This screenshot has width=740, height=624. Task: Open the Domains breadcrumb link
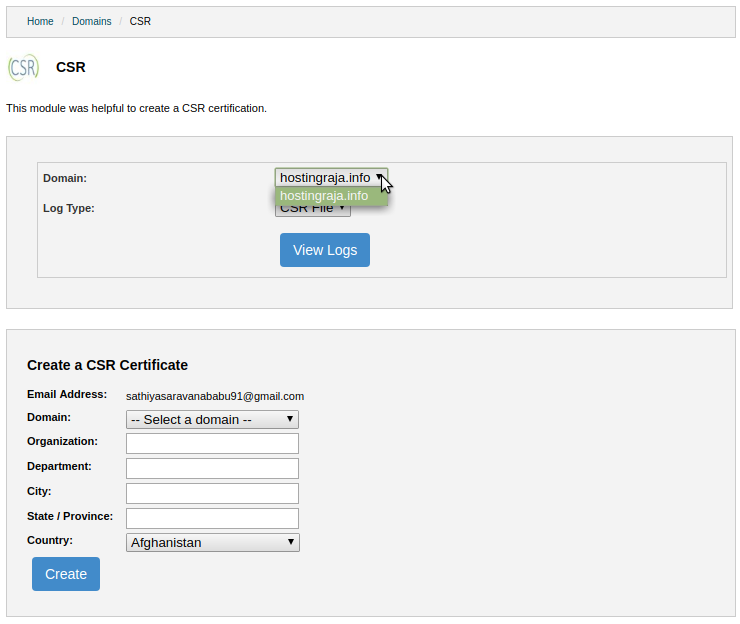(x=92, y=21)
